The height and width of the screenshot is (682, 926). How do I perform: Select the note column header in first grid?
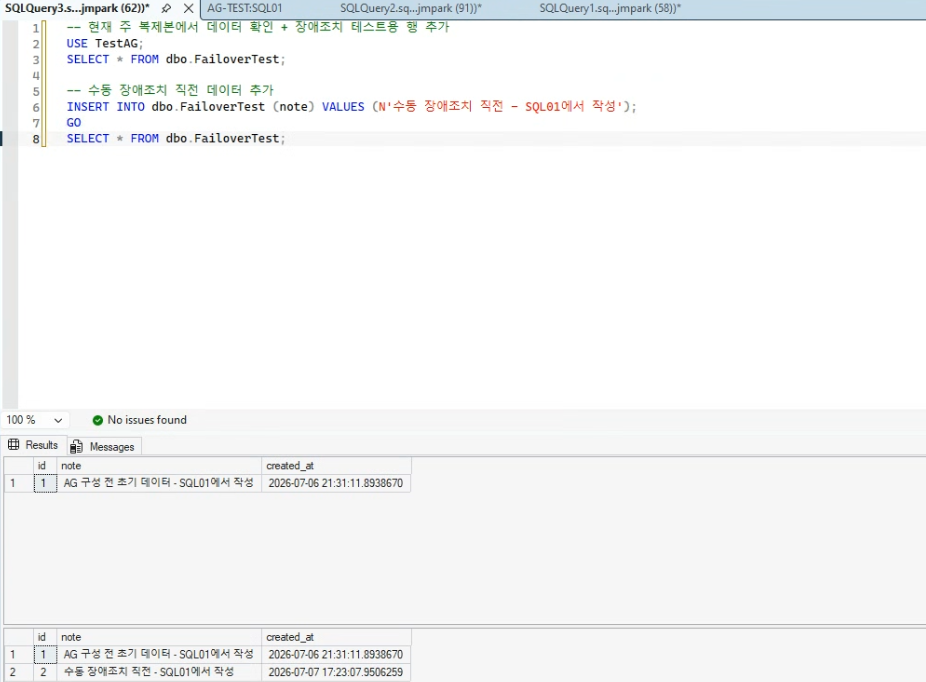click(x=159, y=466)
